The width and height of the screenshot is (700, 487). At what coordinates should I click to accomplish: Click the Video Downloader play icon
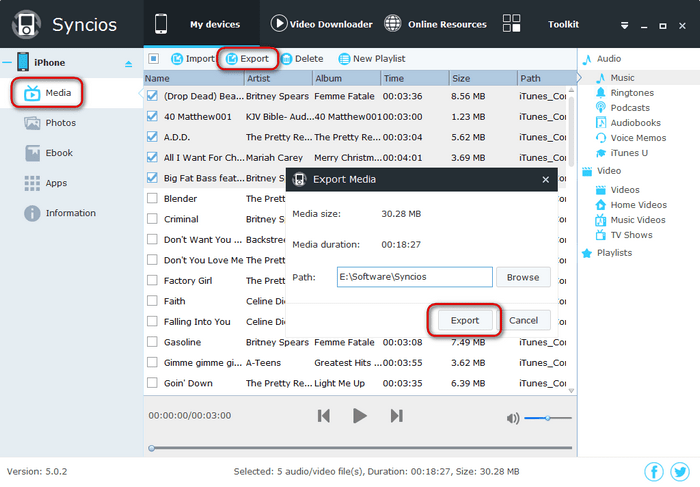pyautogui.click(x=279, y=23)
